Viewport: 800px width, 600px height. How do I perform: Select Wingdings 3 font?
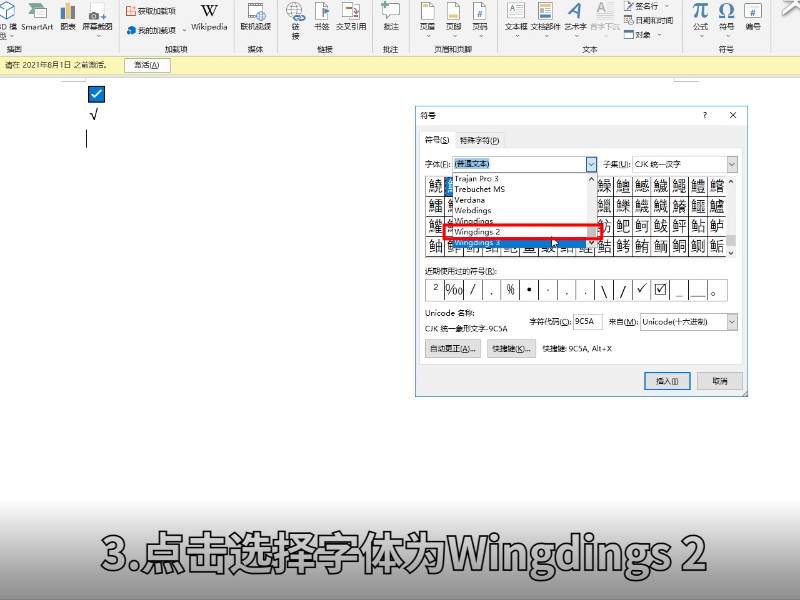point(519,243)
